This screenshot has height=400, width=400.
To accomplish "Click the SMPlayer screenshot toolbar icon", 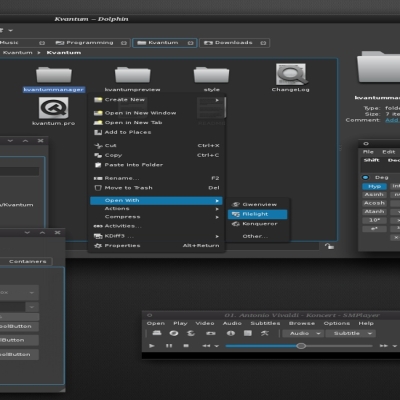I will click(211, 333).
